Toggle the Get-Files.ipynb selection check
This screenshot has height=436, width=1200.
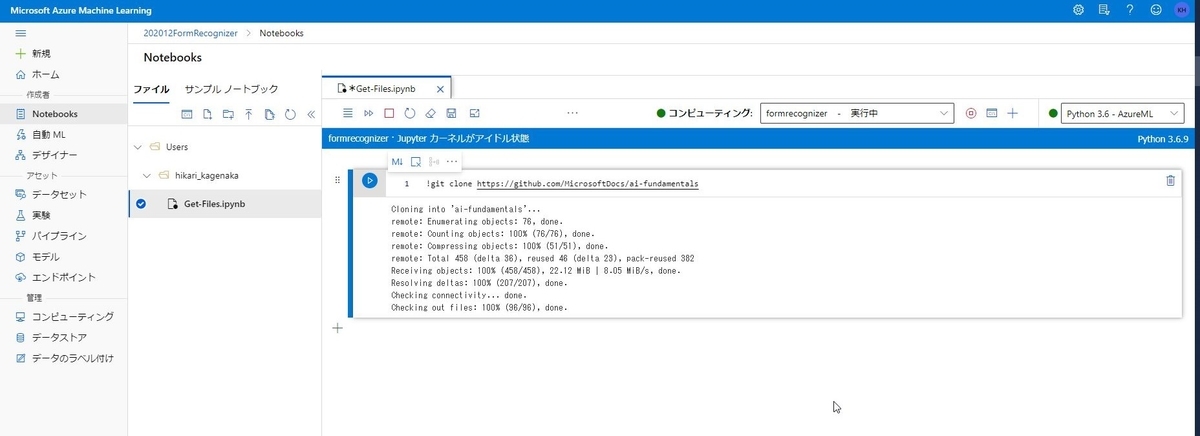141,203
